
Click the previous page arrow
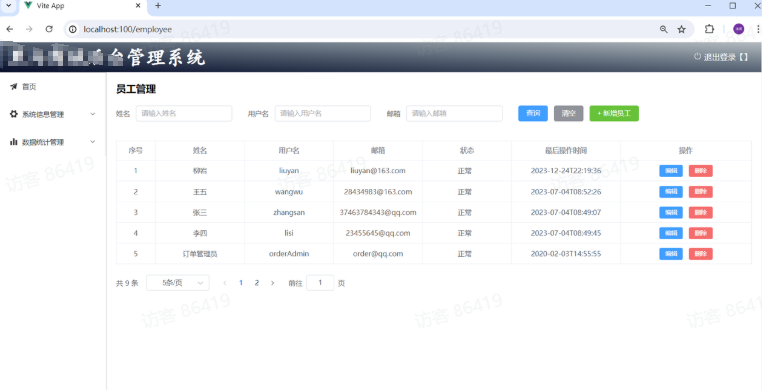point(225,283)
